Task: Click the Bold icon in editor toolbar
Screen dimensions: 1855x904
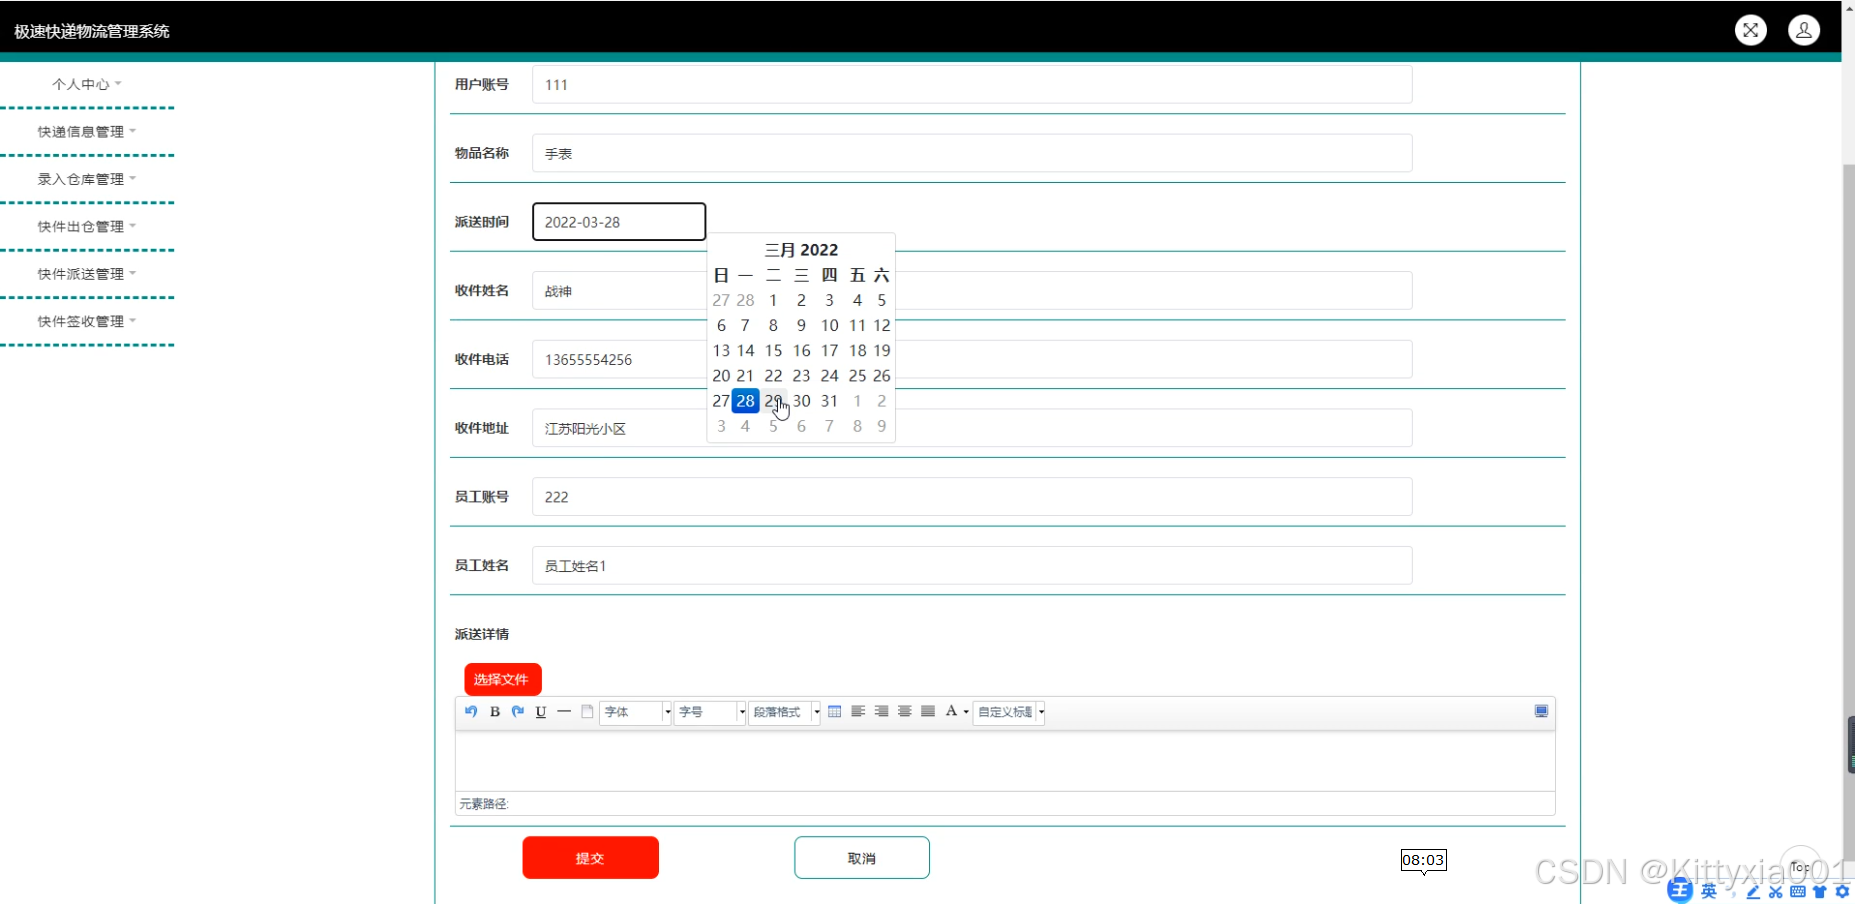Action: point(494,712)
